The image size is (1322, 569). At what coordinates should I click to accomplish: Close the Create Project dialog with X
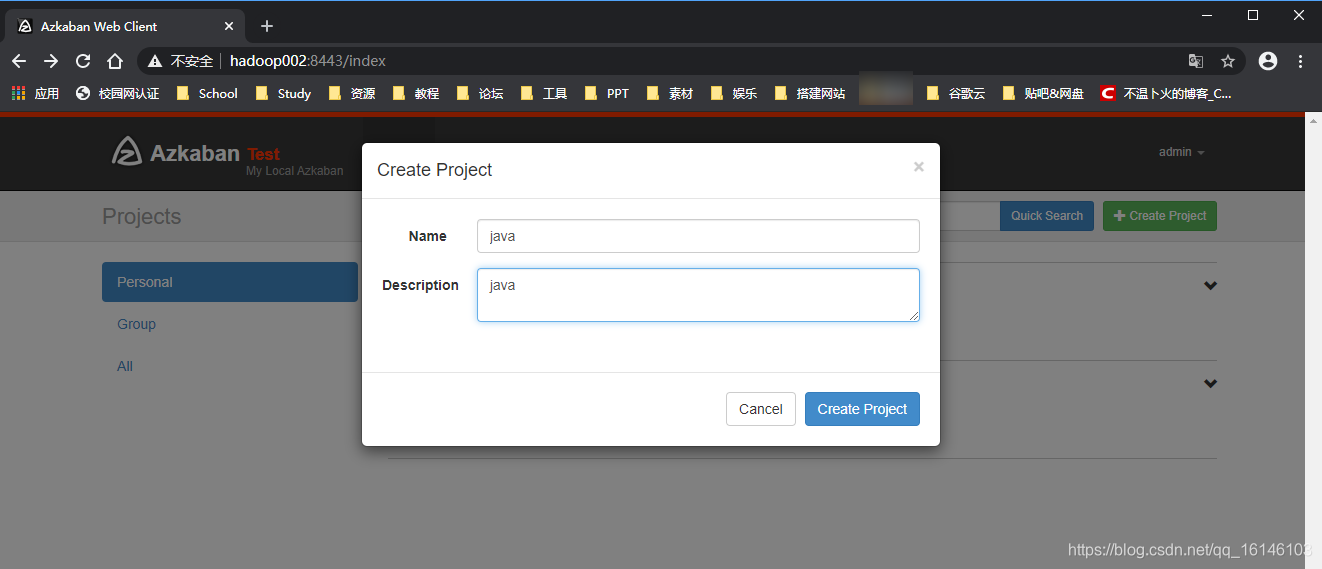pyautogui.click(x=918, y=167)
